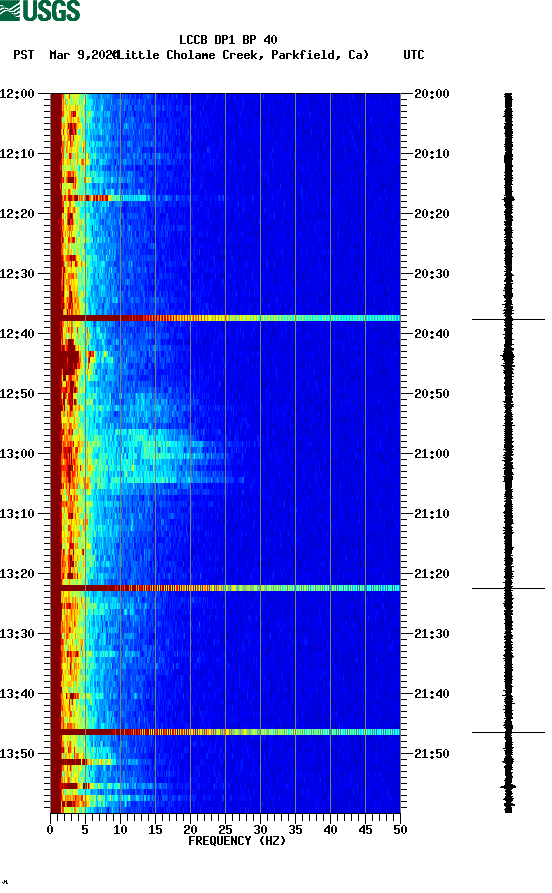
Task: Click the '30' frequency axis label
Action: (260, 830)
